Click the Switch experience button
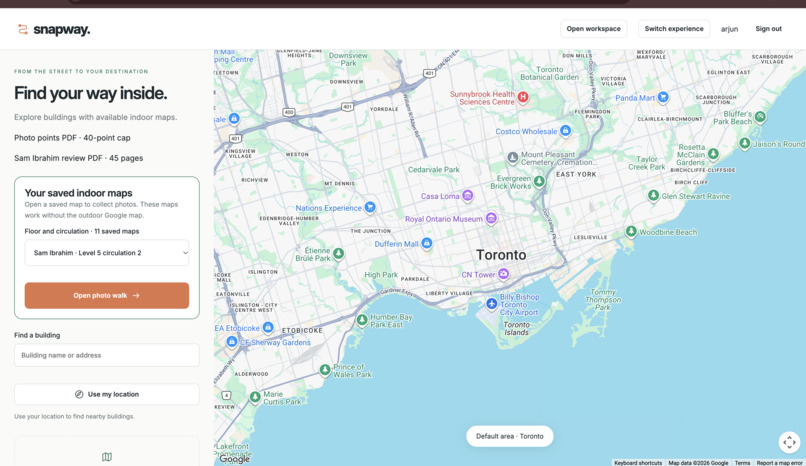 [x=674, y=29]
